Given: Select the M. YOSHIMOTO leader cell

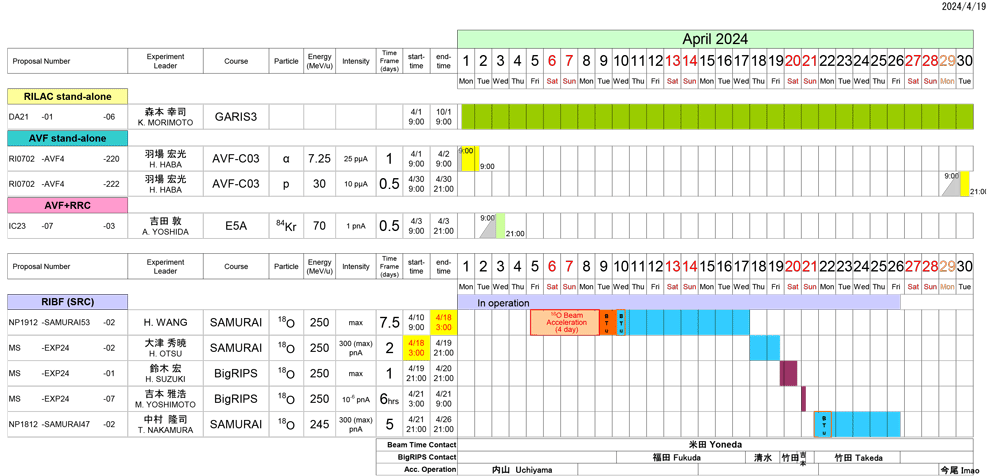Looking at the screenshot, I should click(x=166, y=399).
